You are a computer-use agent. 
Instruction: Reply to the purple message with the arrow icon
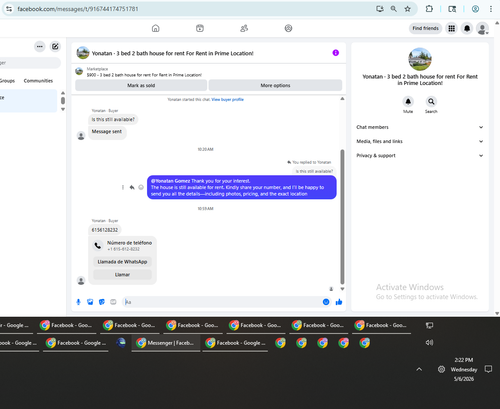pyautogui.click(x=132, y=187)
